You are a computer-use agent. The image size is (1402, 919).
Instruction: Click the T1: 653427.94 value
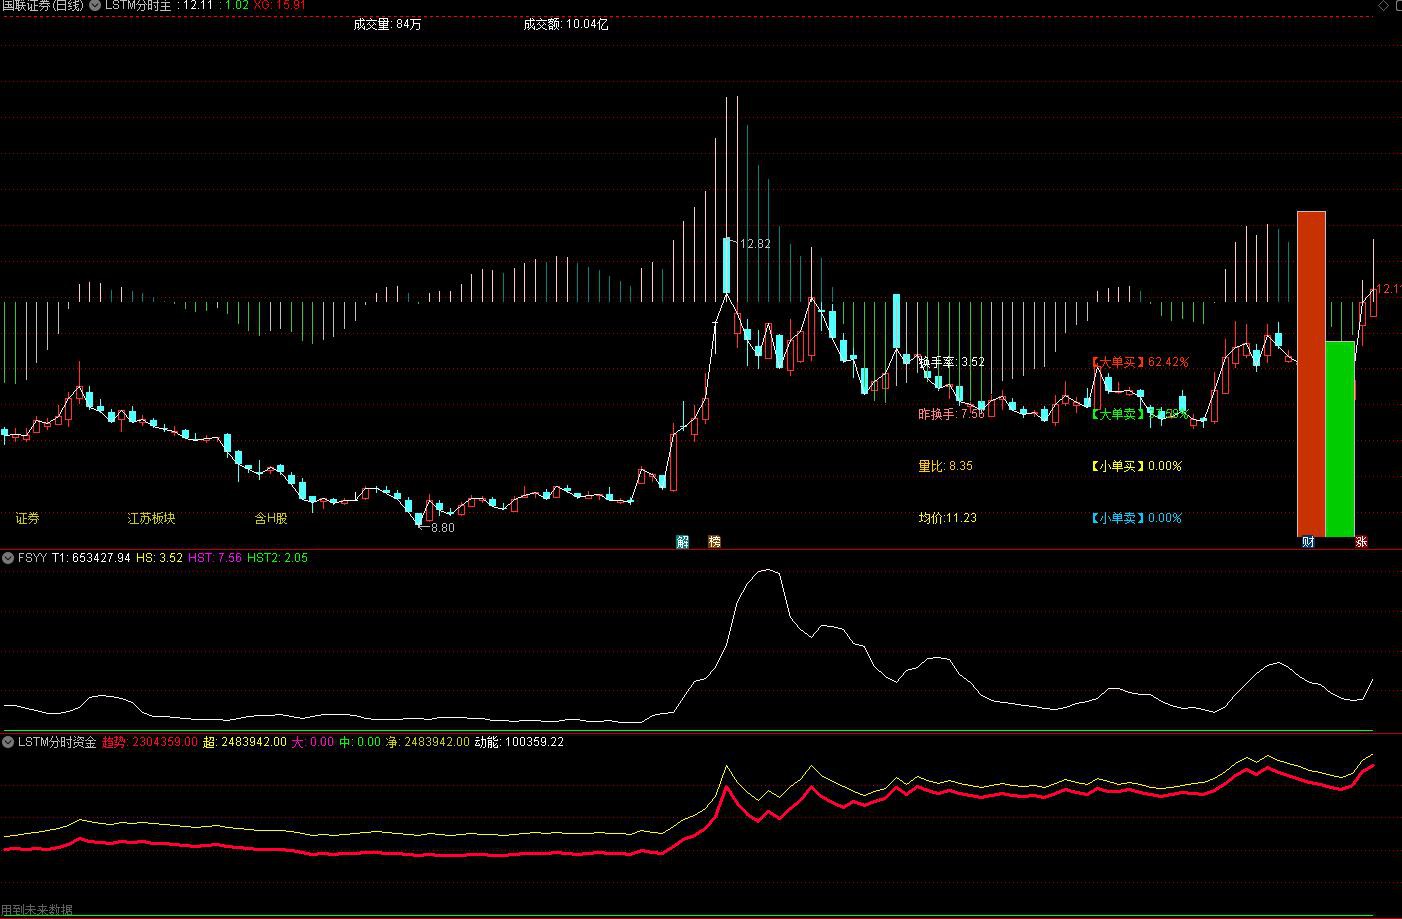coord(91,558)
